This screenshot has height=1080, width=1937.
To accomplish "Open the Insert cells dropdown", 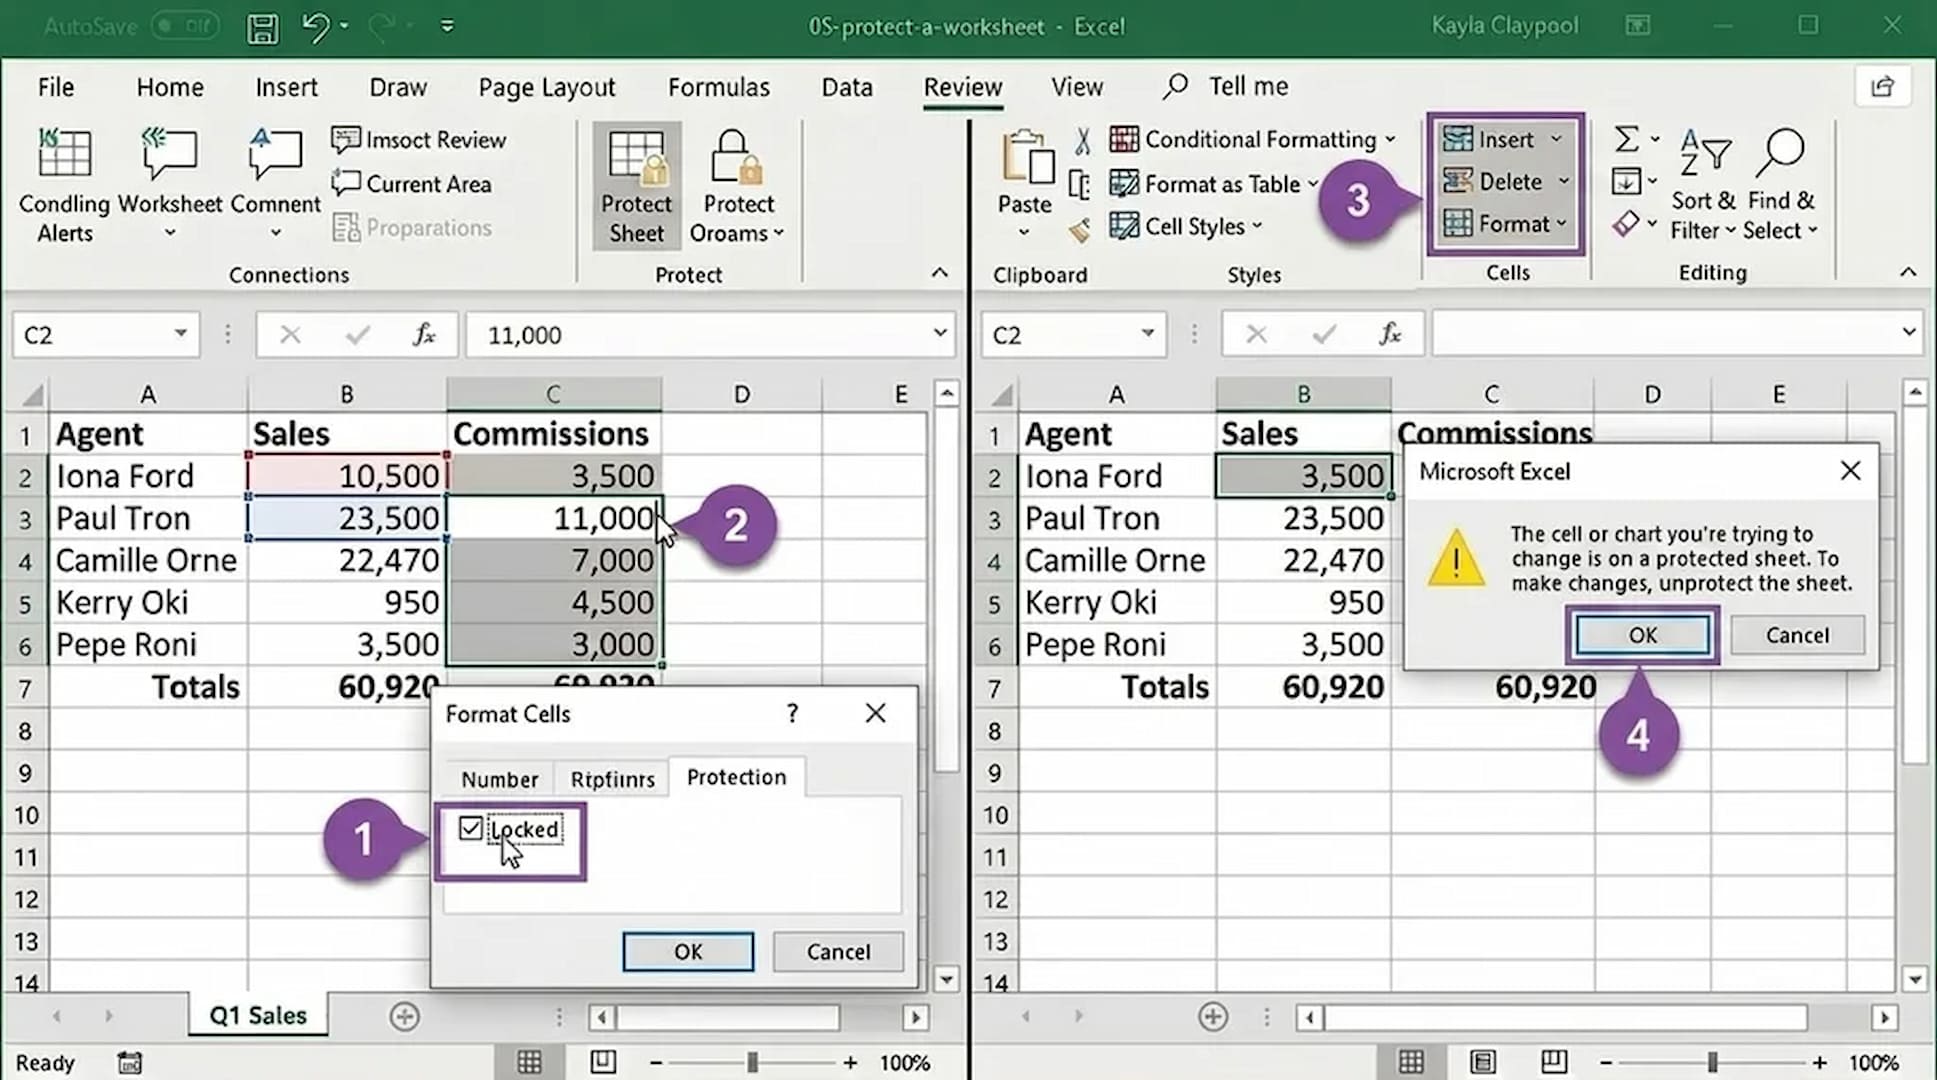I will (x=1503, y=139).
